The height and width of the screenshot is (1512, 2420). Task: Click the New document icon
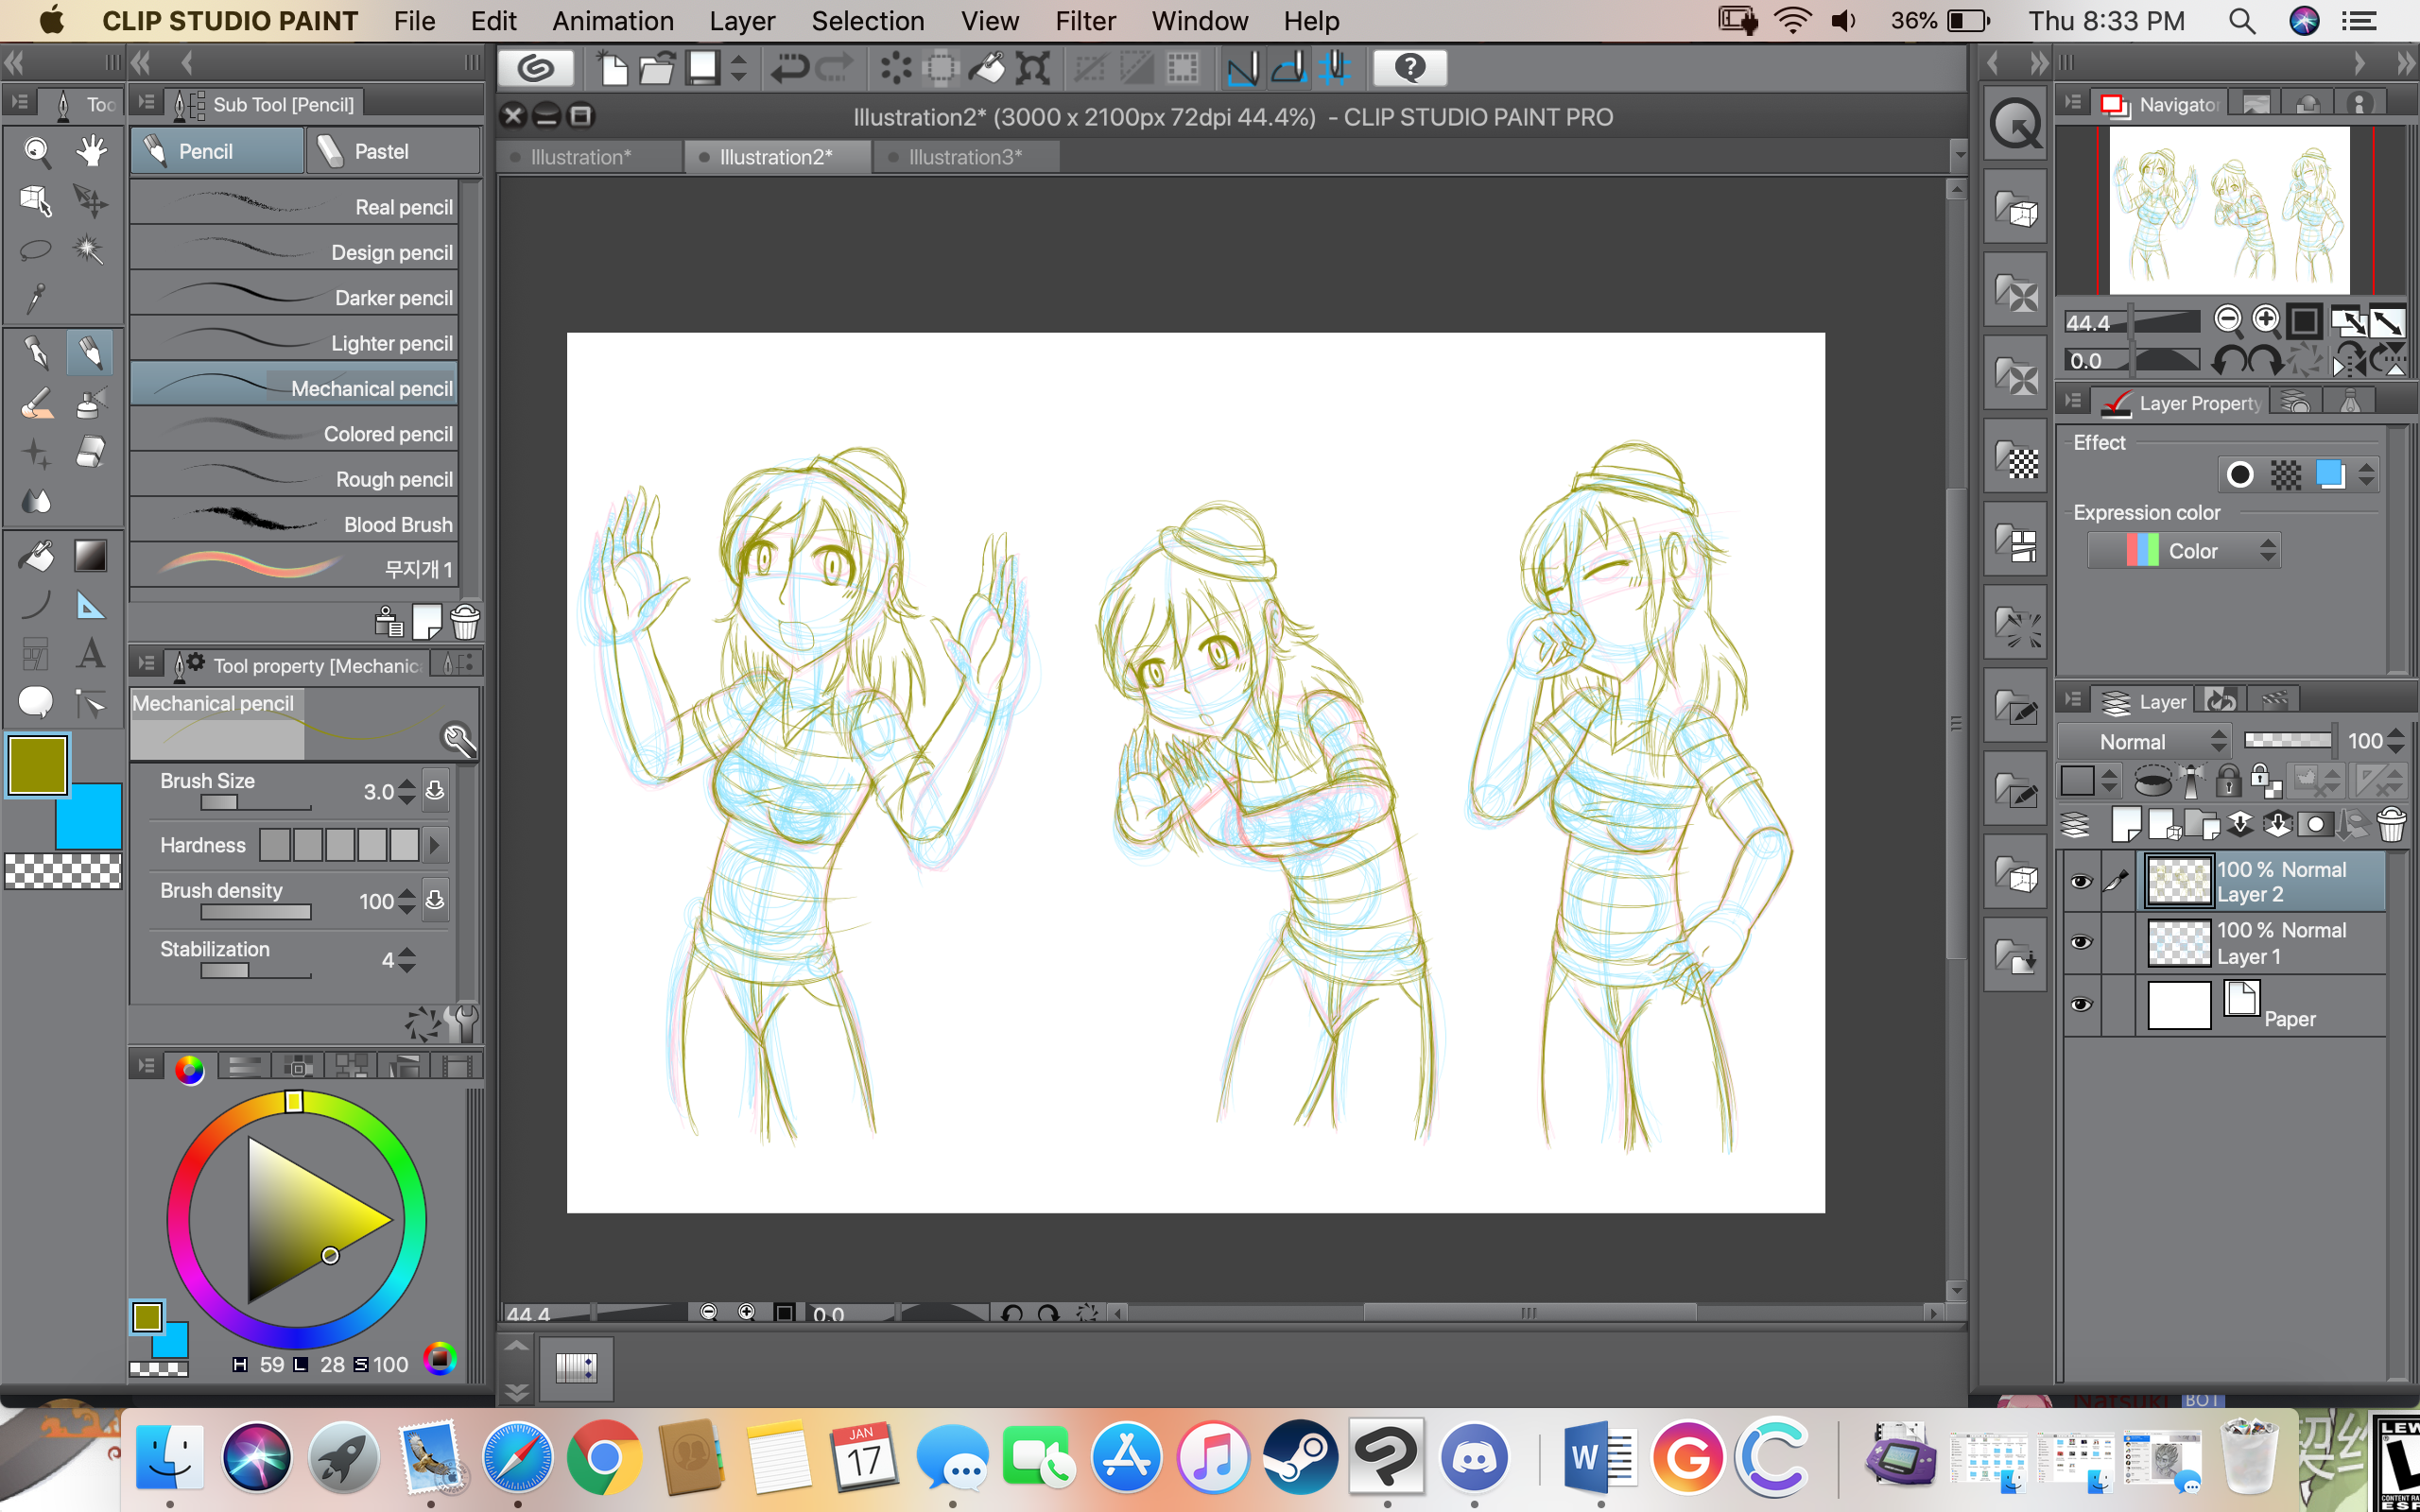click(612, 68)
